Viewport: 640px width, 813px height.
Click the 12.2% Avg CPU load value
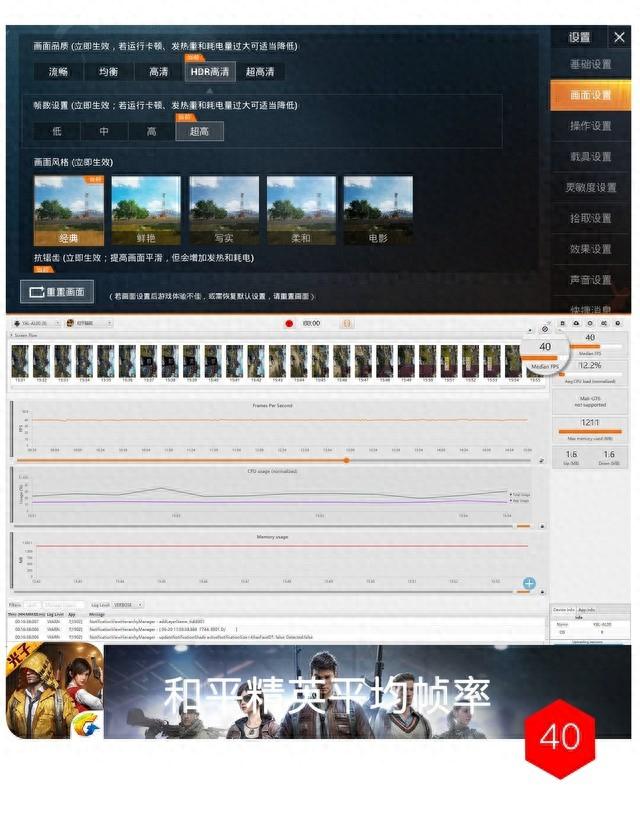[590, 366]
